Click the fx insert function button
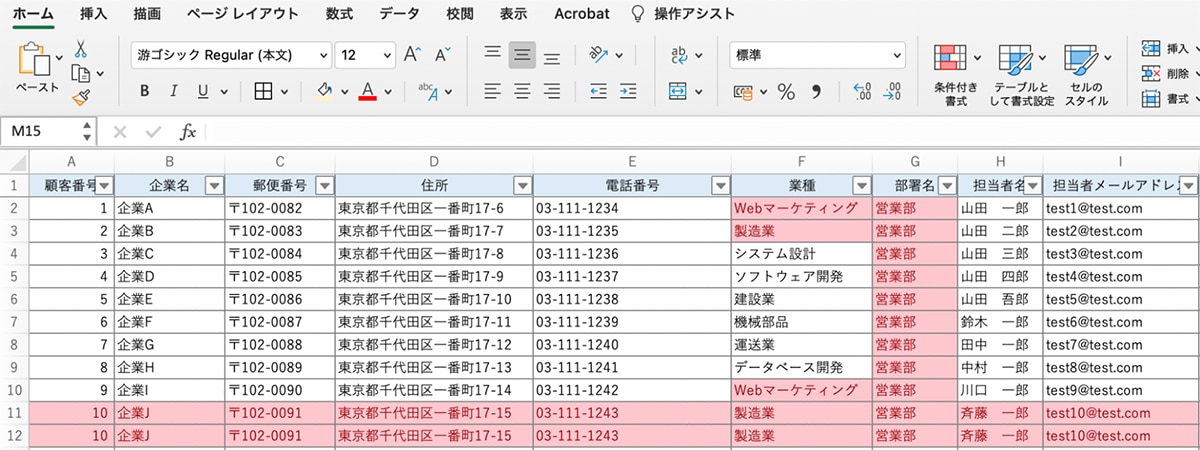 pos(187,132)
